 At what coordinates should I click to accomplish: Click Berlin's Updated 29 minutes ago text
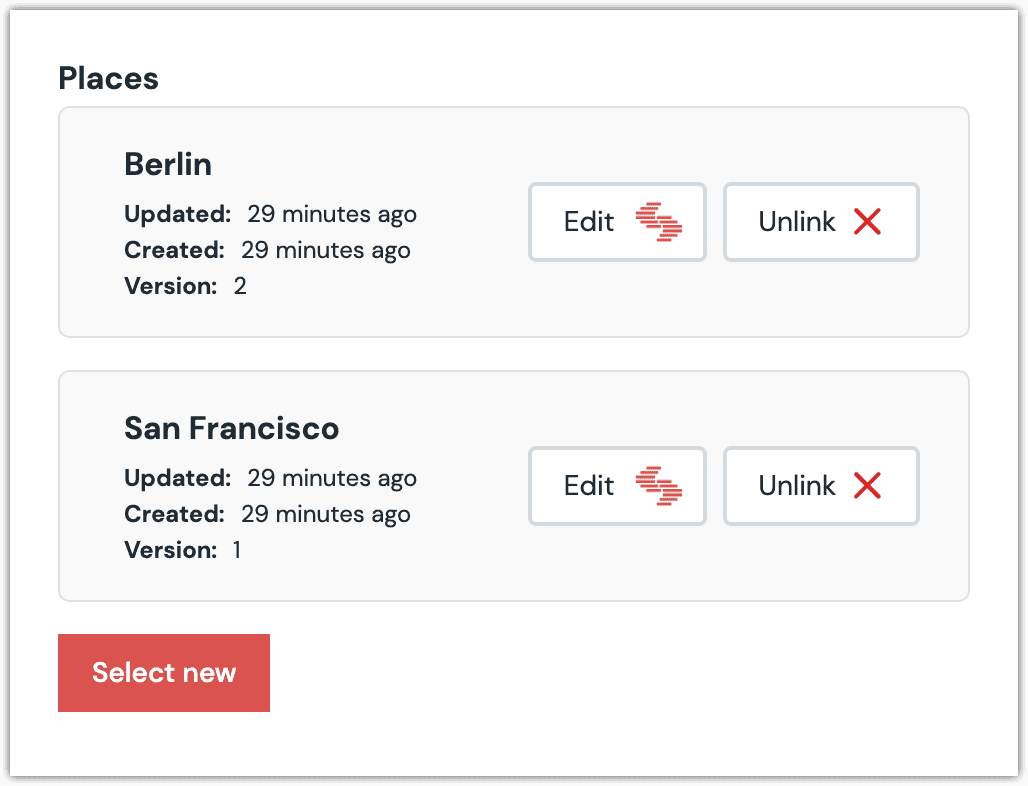coord(331,214)
